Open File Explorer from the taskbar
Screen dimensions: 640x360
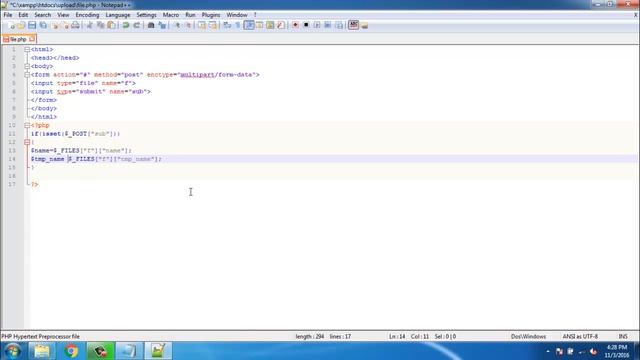[42, 351]
